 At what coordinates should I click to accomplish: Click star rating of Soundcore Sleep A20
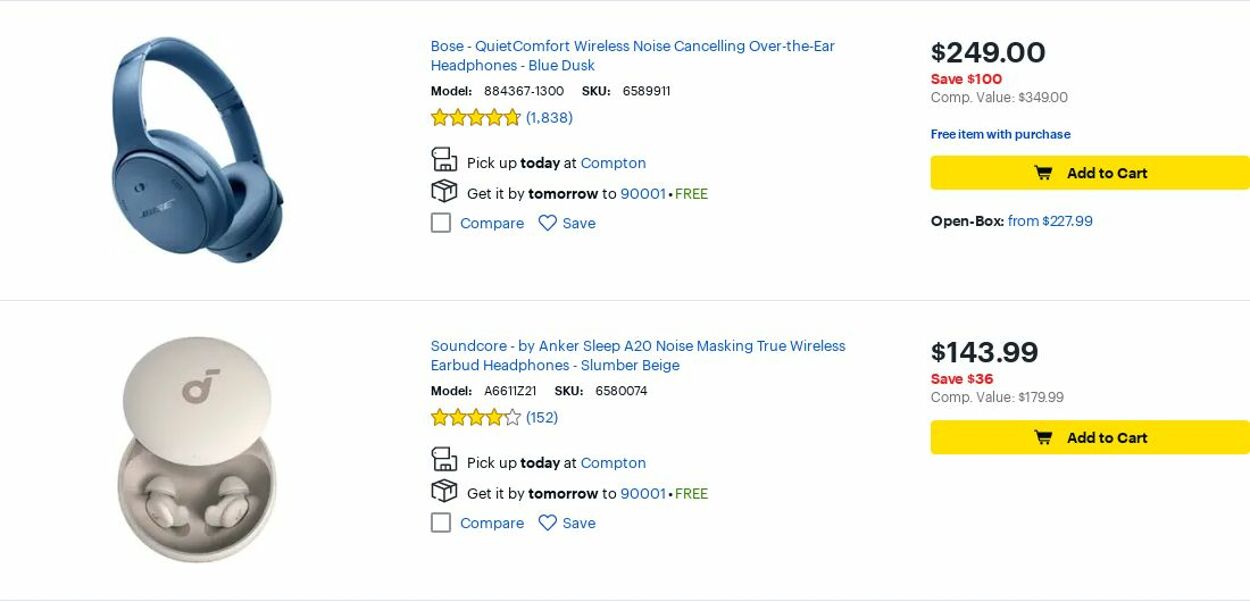[476, 418]
